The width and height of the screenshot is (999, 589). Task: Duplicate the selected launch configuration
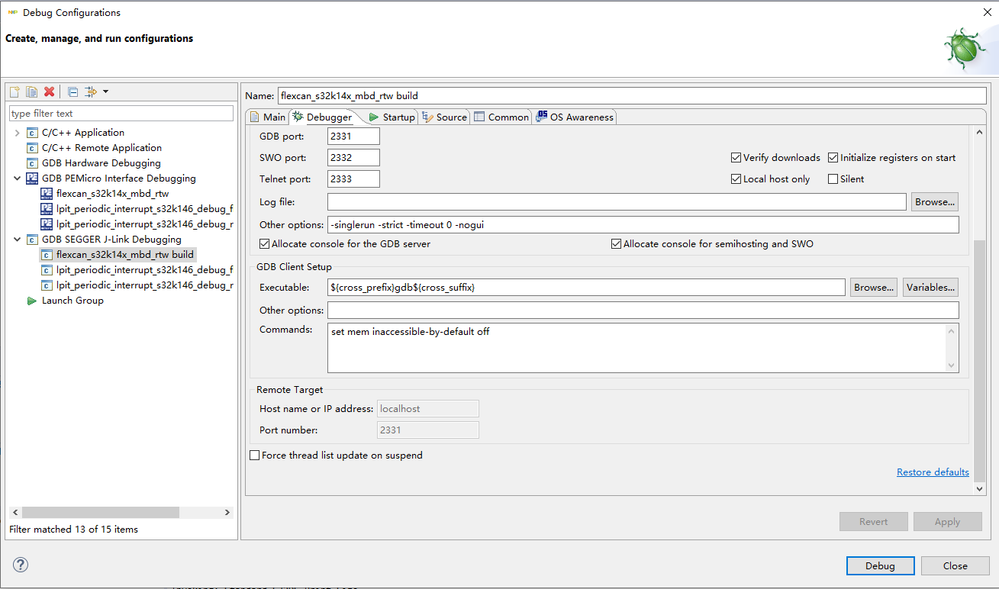point(31,92)
